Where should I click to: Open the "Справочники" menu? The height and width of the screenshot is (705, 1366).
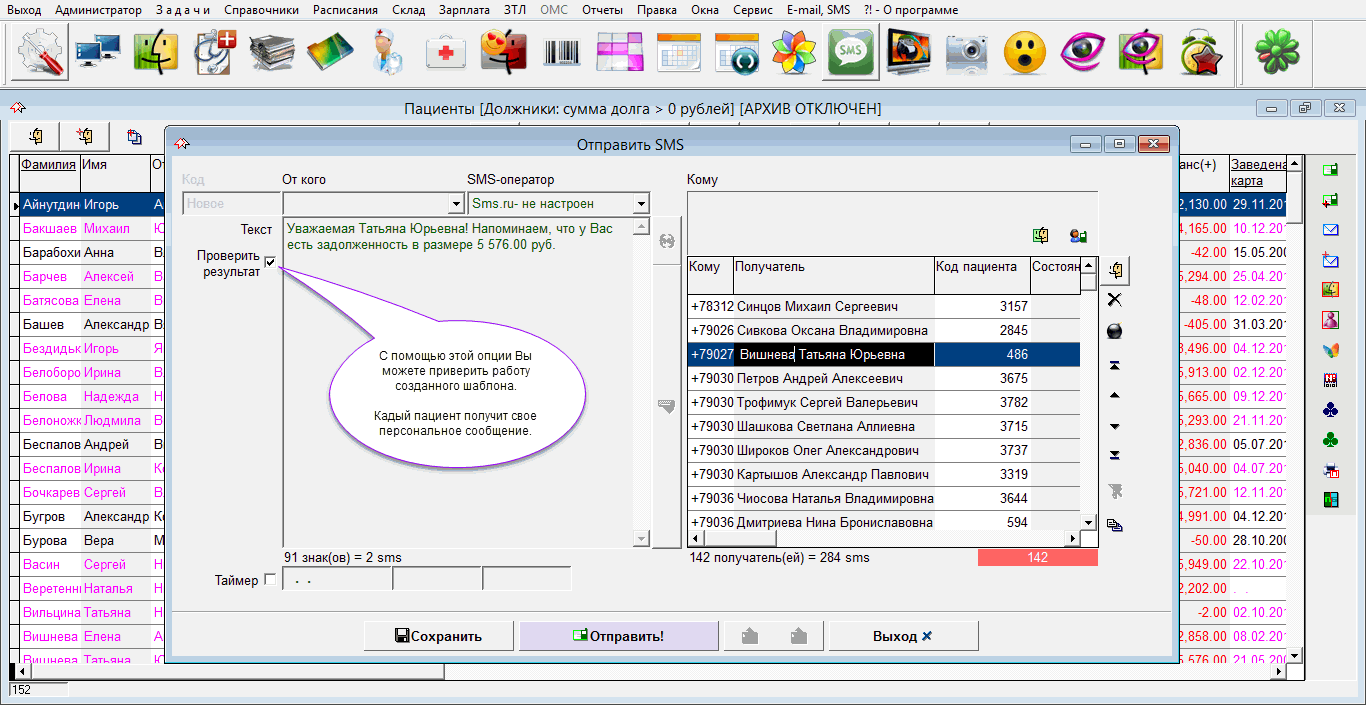(261, 10)
